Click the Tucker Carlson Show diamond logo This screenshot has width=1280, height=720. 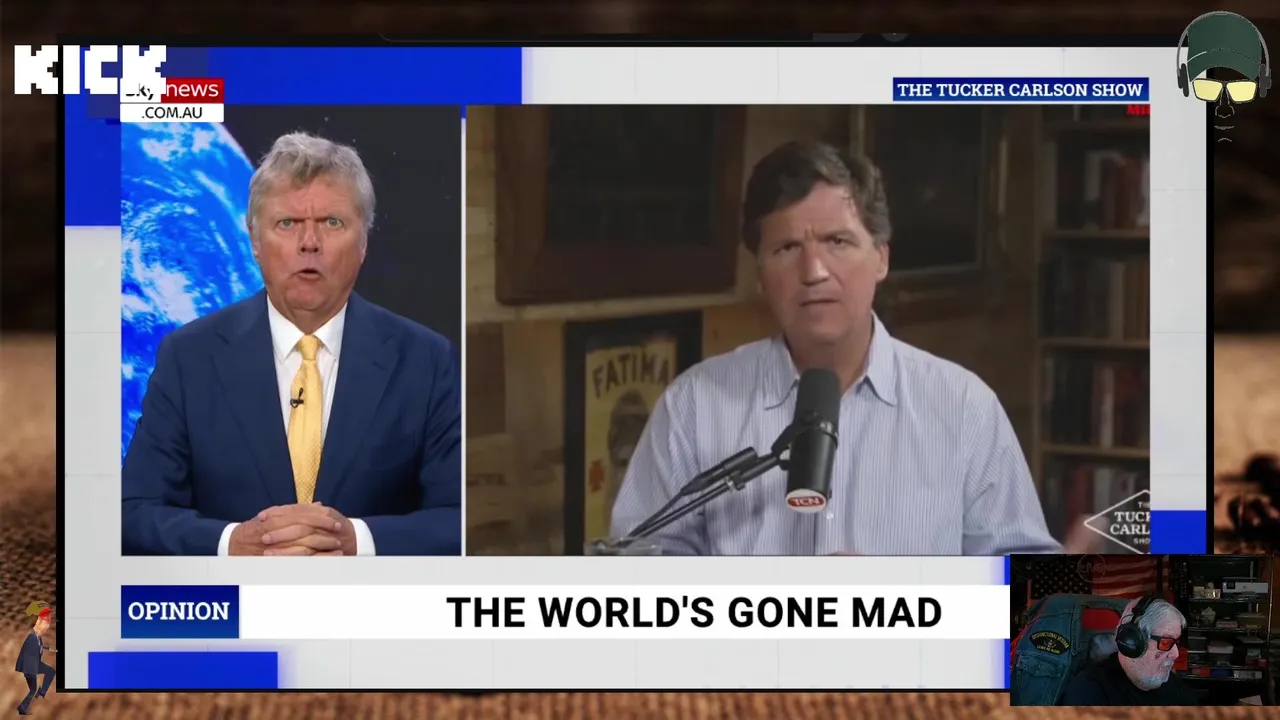(1118, 522)
